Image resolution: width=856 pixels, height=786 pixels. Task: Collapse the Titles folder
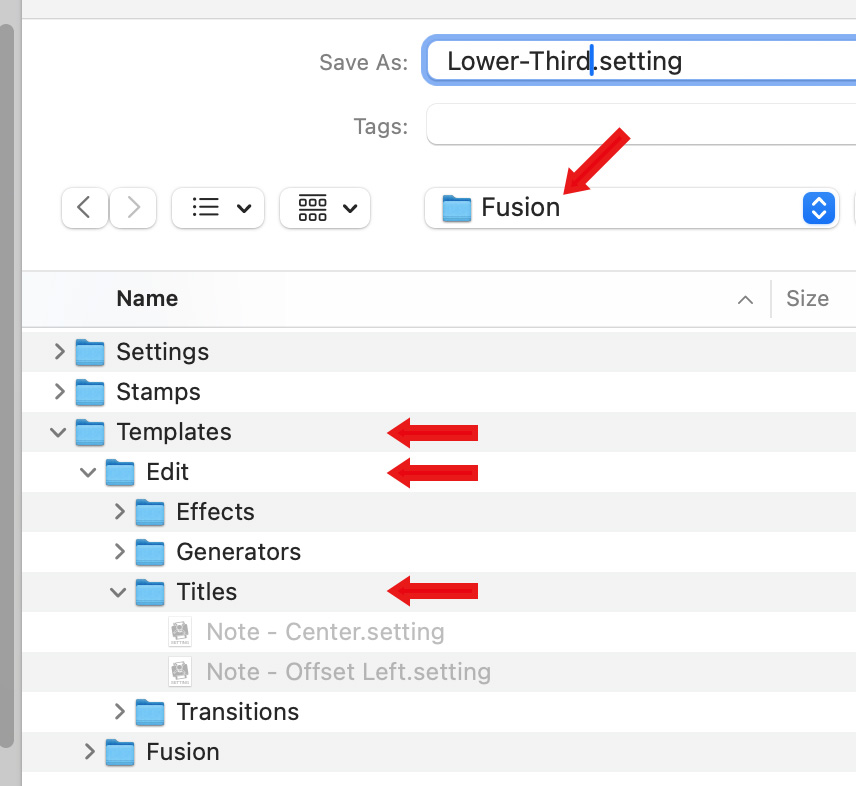pos(119,592)
